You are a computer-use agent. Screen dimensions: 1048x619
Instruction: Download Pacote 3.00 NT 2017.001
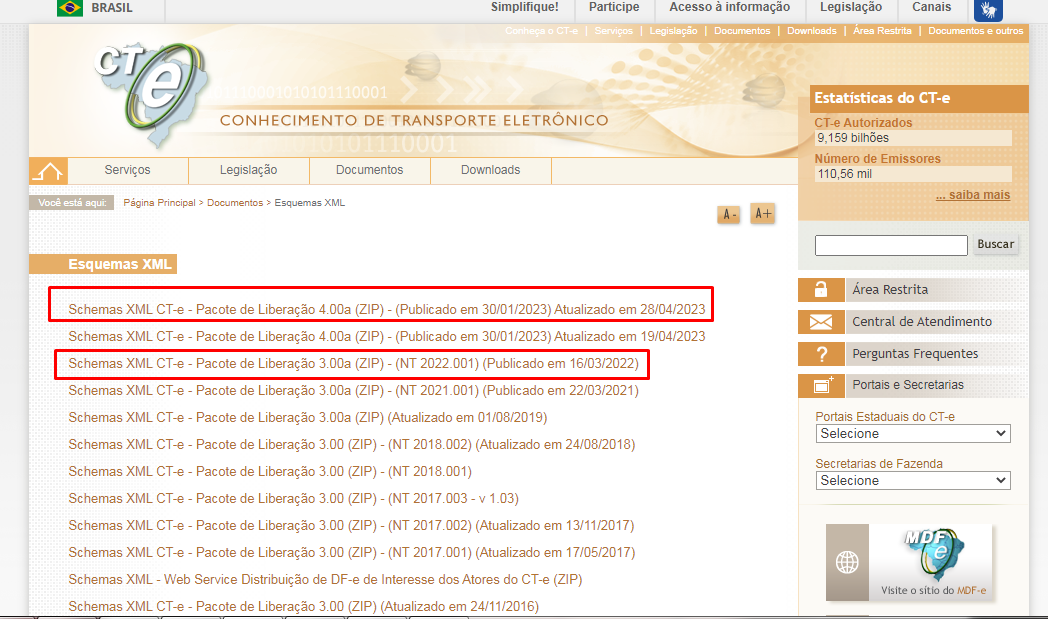click(x=352, y=553)
